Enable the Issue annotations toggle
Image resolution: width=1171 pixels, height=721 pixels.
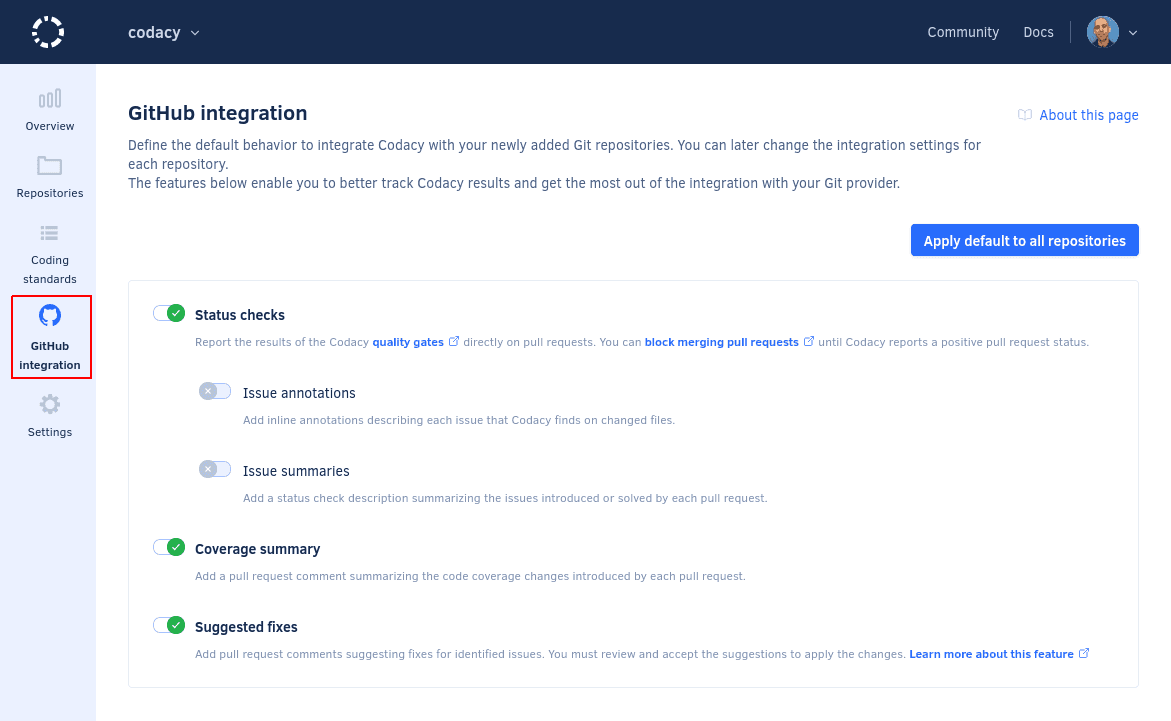(x=214, y=391)
